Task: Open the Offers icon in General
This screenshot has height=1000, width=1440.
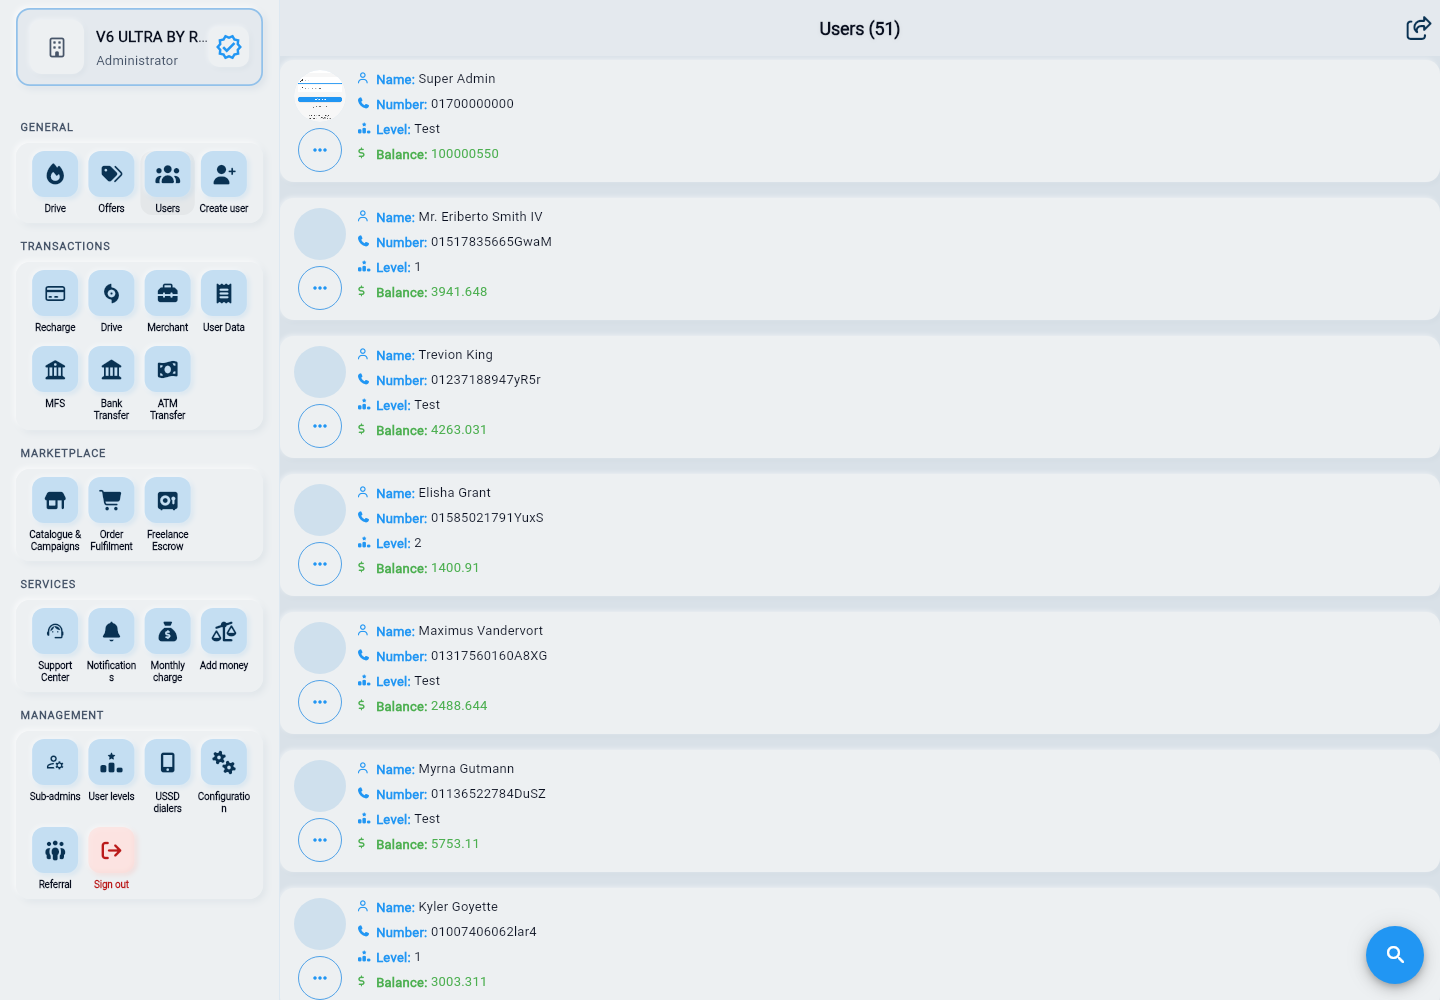Action: (x=111, y=175)
